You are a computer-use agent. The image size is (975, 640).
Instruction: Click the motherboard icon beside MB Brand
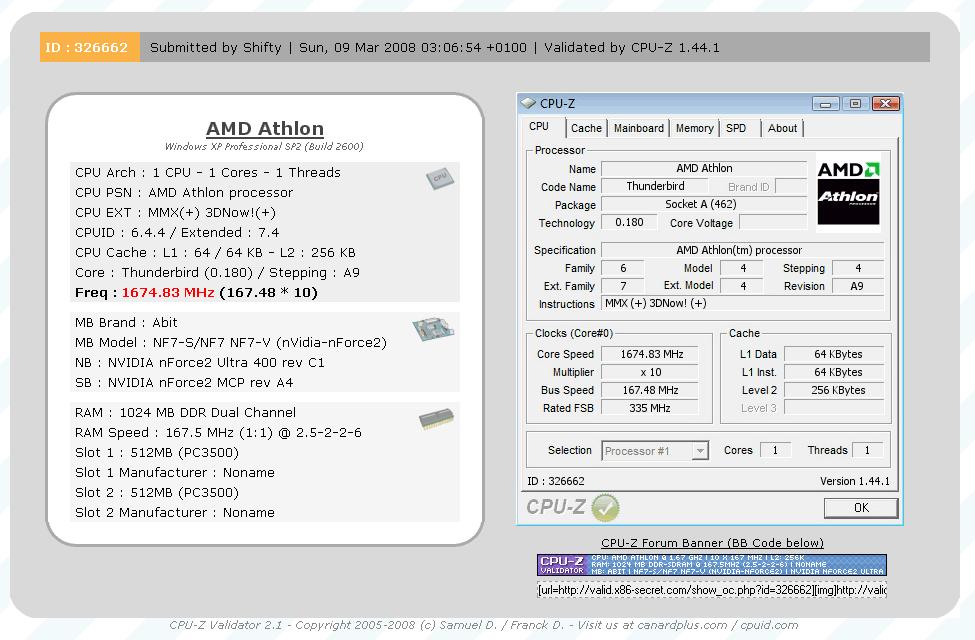pyautogui.click(x=433, y=328)
